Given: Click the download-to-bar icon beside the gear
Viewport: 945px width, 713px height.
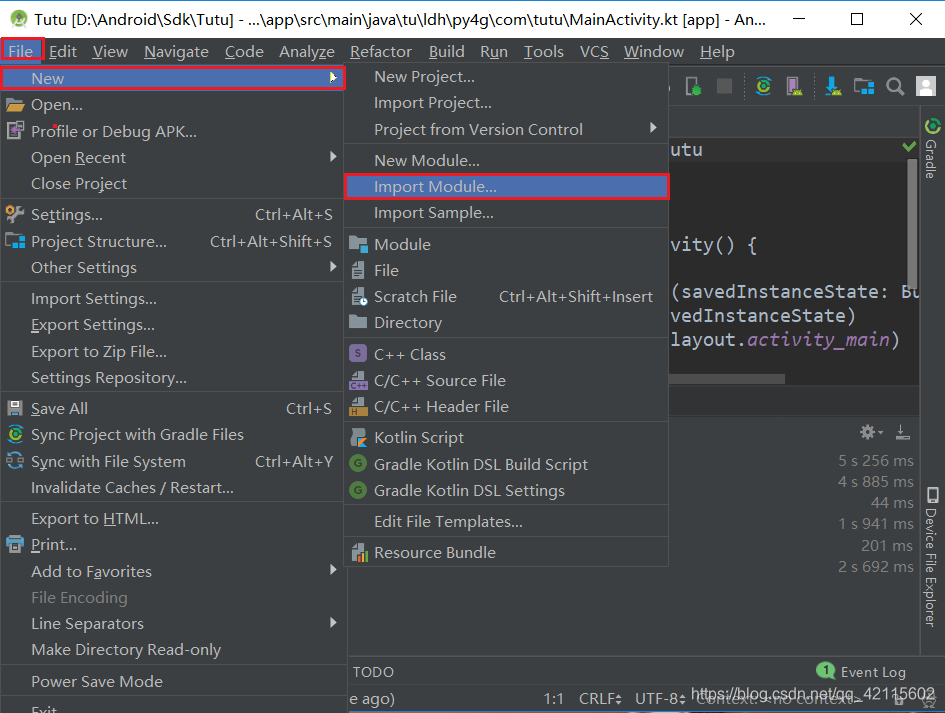Looking at the screenshot, I should tap(902, 432).
